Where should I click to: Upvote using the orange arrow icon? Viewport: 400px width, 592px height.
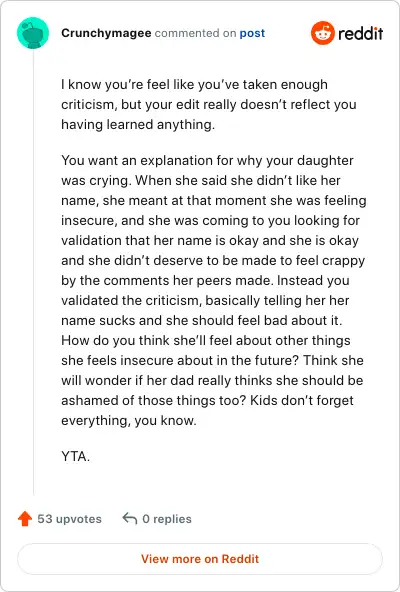[x=25, y=519]
